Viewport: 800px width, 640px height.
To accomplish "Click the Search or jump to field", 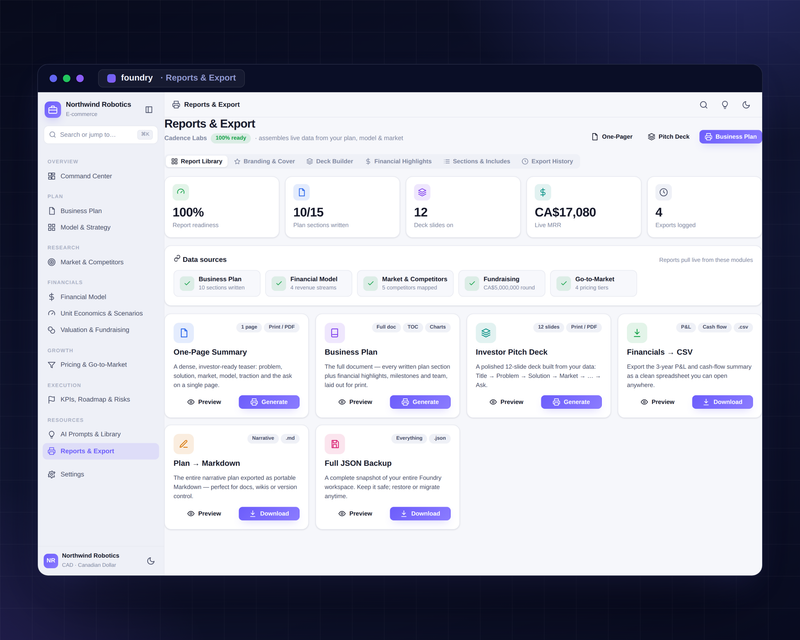I will pyautogui.click(x=101, y=134).
